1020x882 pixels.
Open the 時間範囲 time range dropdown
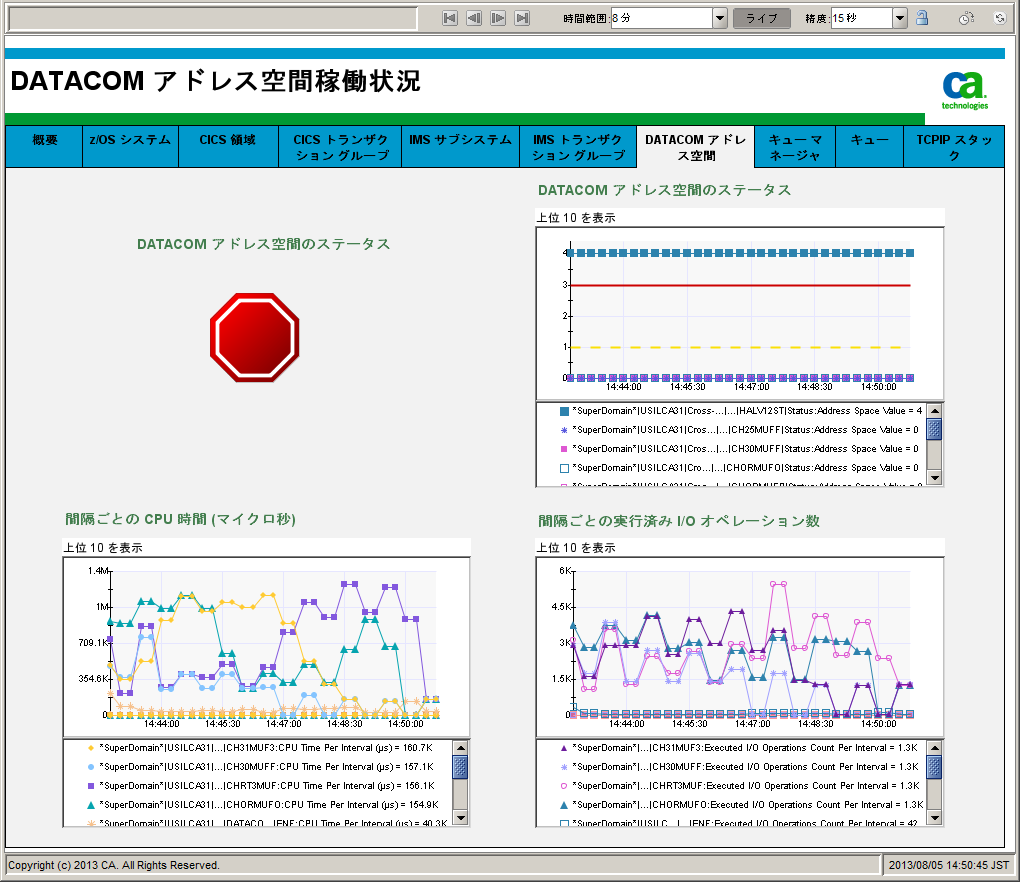click(718, 17)
